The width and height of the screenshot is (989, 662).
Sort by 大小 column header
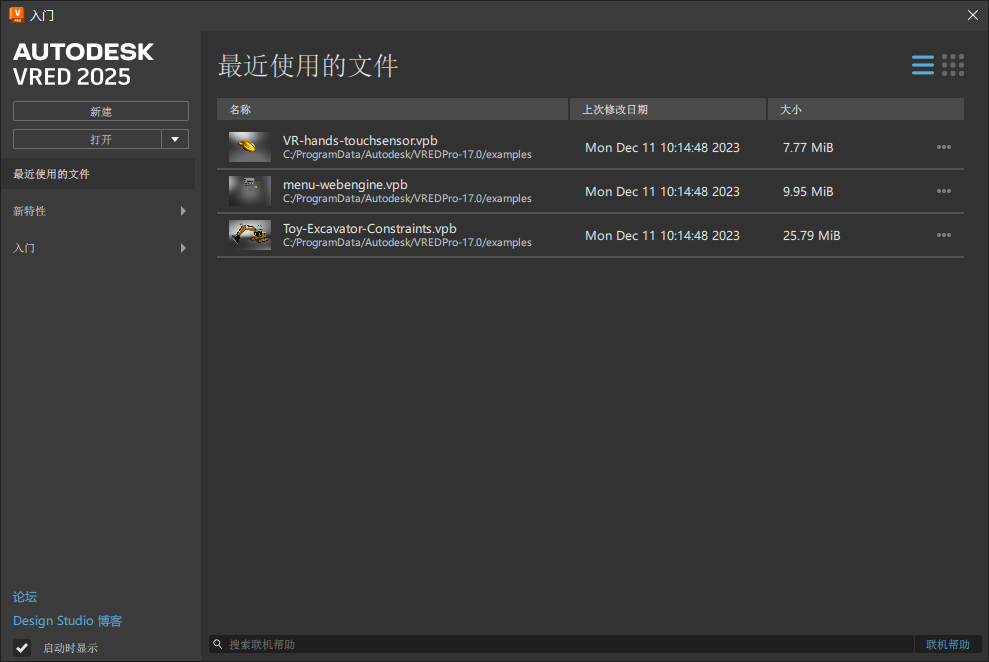click(866, 109)
